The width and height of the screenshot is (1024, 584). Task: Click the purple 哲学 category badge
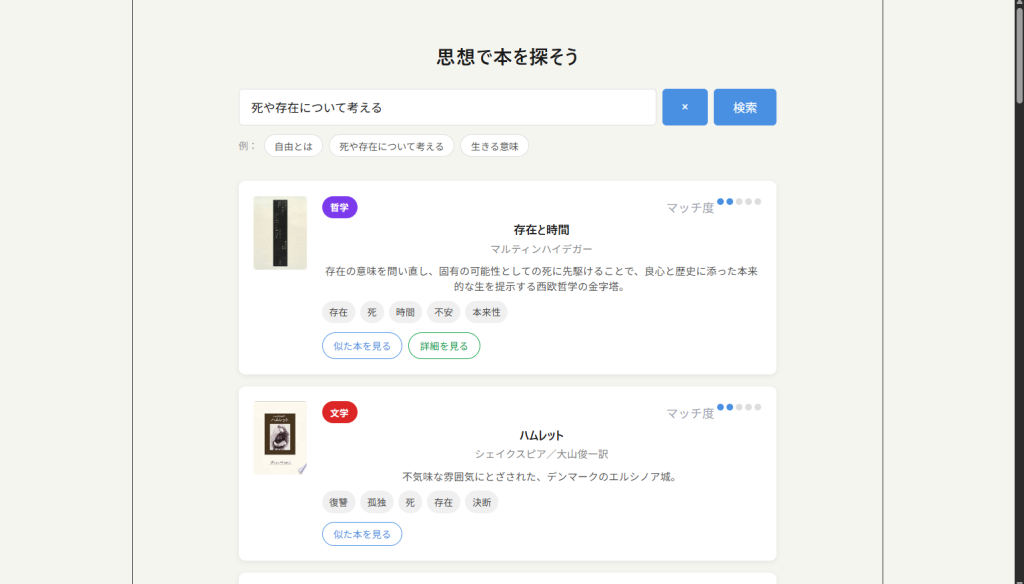(340, 207)
